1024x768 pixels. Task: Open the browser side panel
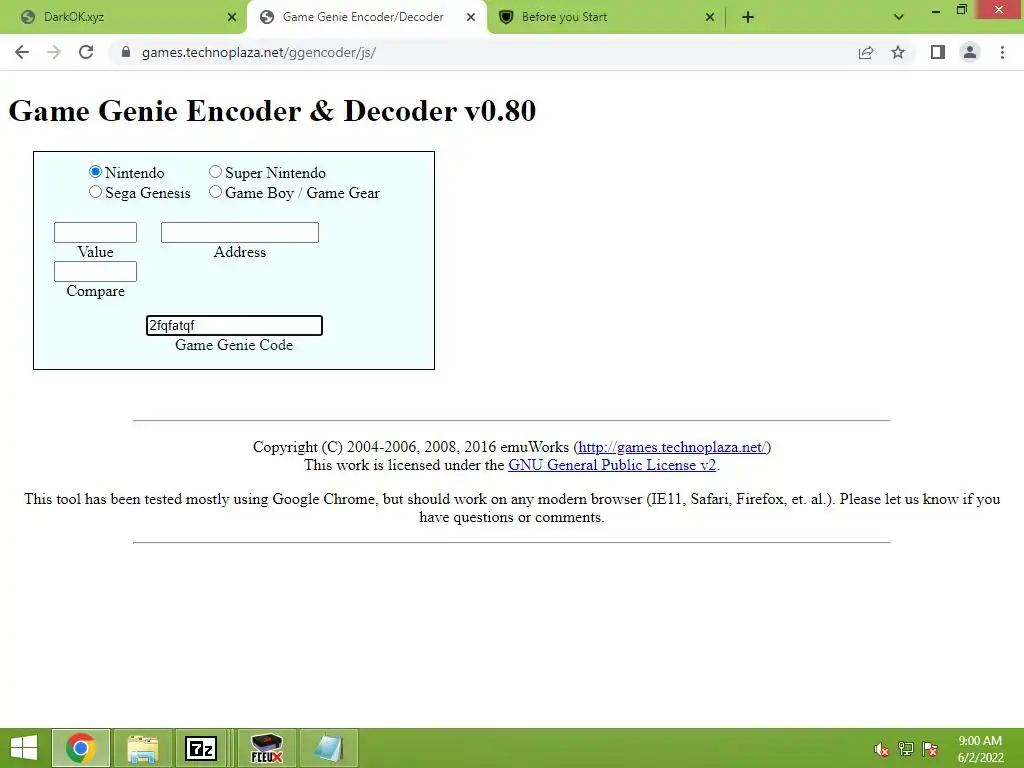click(938, 52)
